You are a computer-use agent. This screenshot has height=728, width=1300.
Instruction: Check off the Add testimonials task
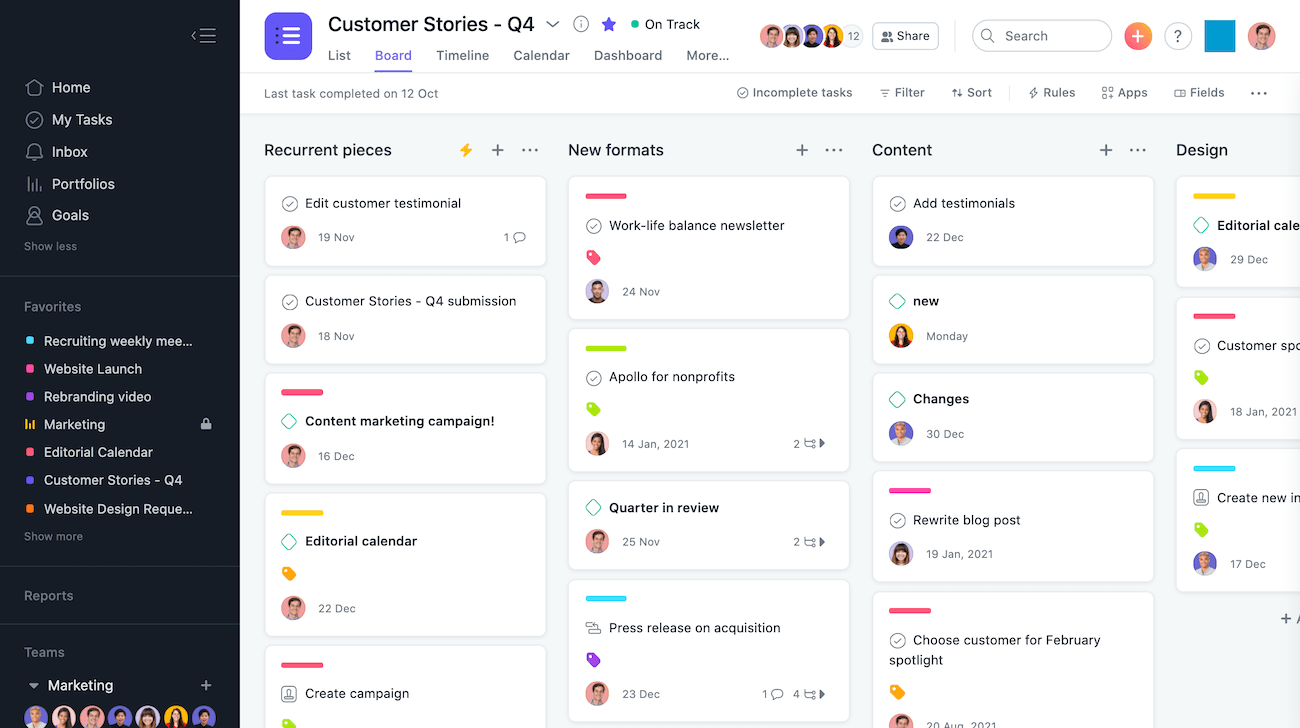[898, 204]
